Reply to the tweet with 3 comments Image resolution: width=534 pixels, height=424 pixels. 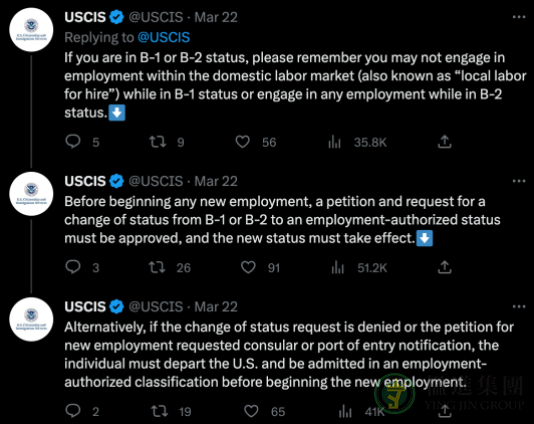(x=73, y=267)
